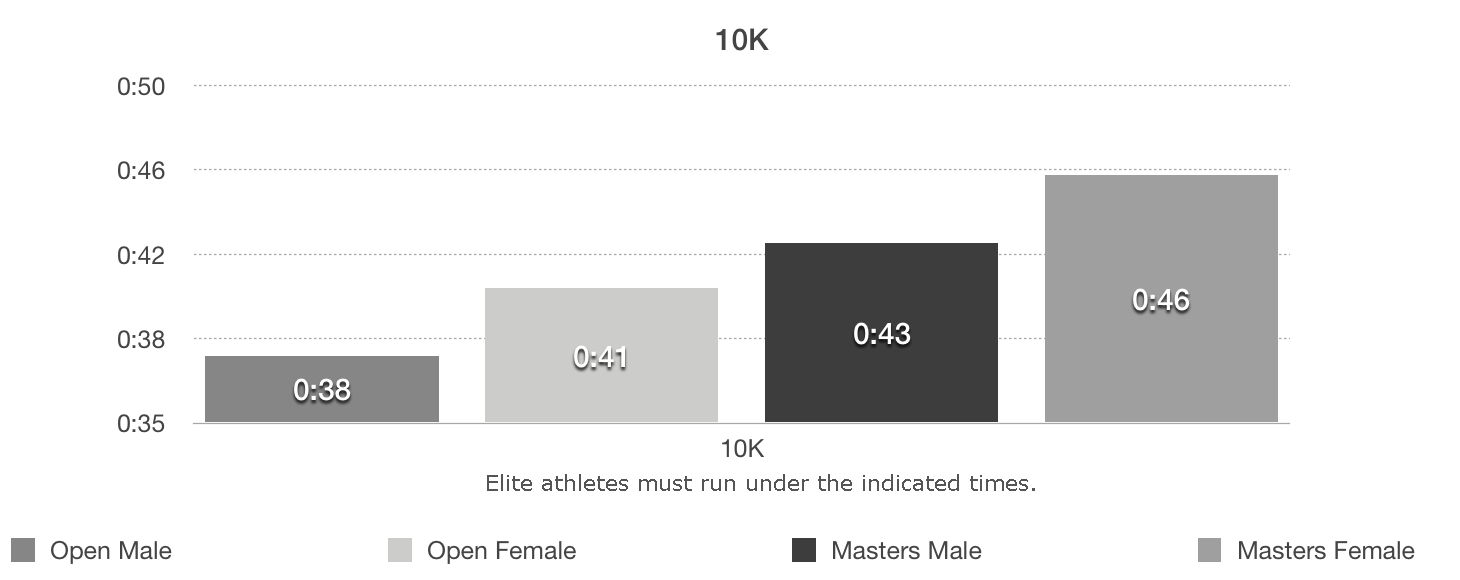The width and height of the screenshot is (1460, 580).
Task: Click the 0:38 y-axis tick label
Action: (141, 340)
